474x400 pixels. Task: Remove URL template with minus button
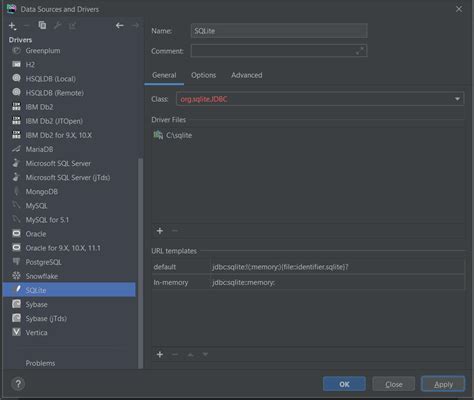[175, 354]
